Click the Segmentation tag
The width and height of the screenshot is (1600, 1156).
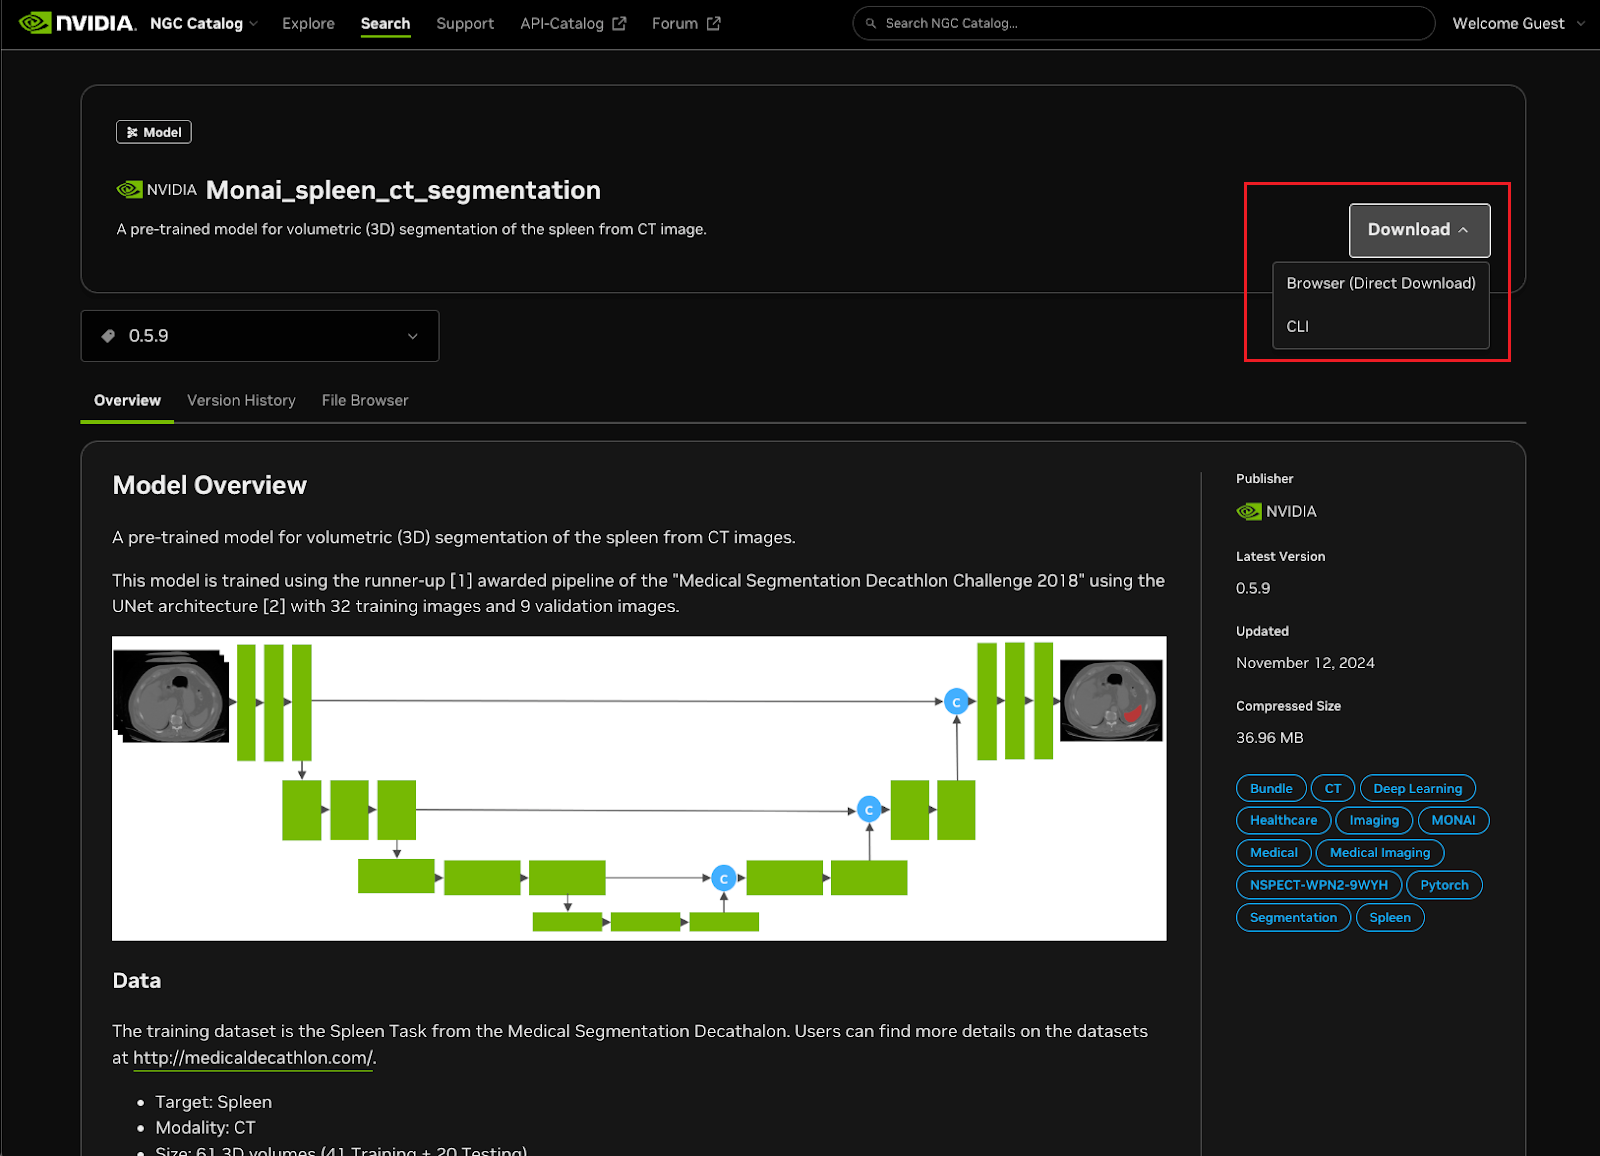tap(1293, 917)
